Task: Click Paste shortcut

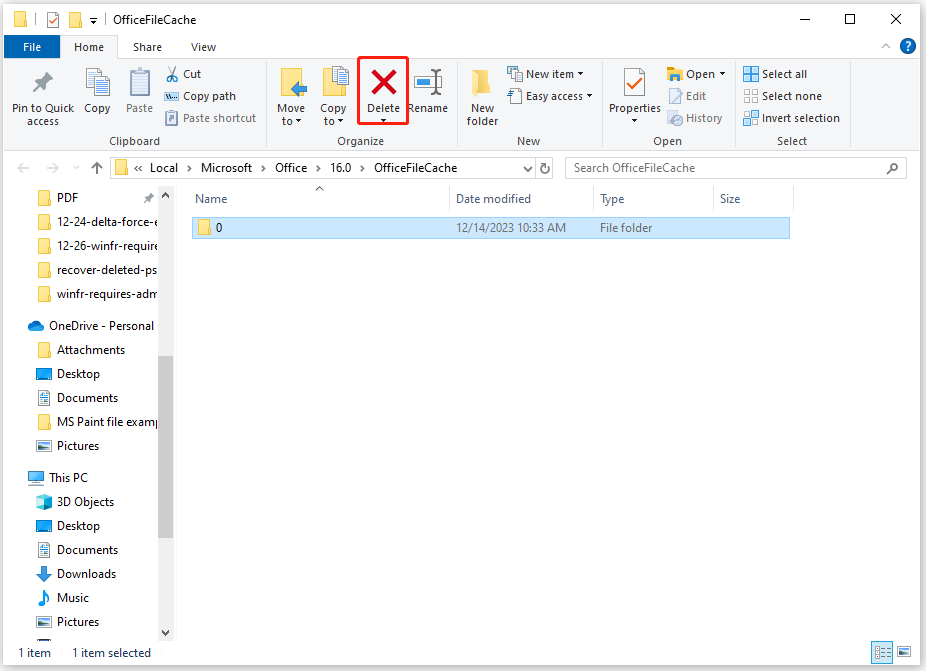Action: pyautogui.click(x=210, y=118)
